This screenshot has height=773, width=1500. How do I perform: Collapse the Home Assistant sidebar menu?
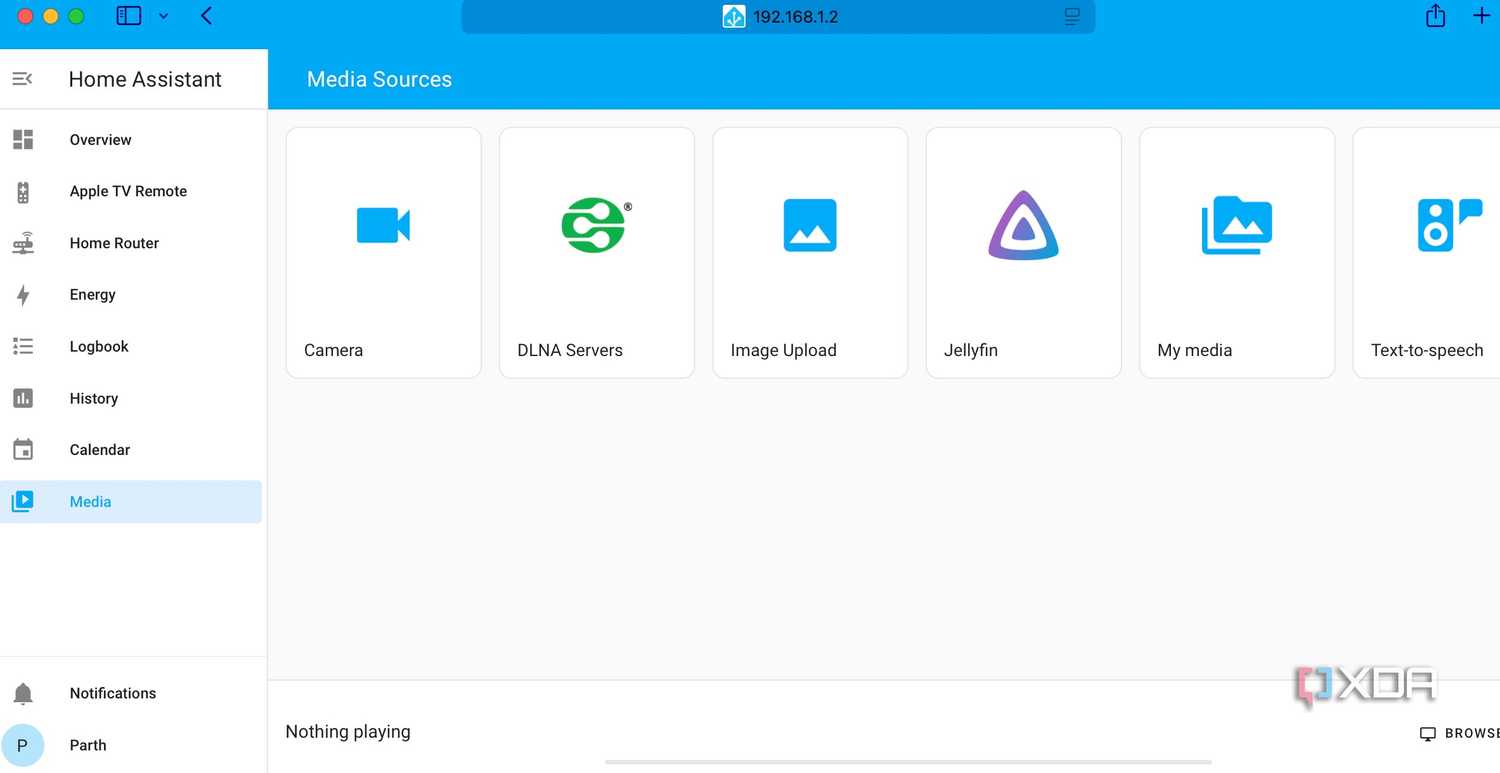coord(22,79)
